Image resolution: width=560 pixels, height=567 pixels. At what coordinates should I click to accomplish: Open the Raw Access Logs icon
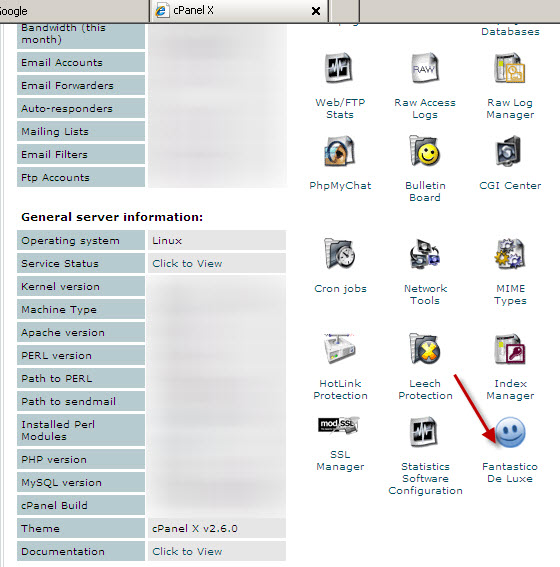click(x=425, y=68)
